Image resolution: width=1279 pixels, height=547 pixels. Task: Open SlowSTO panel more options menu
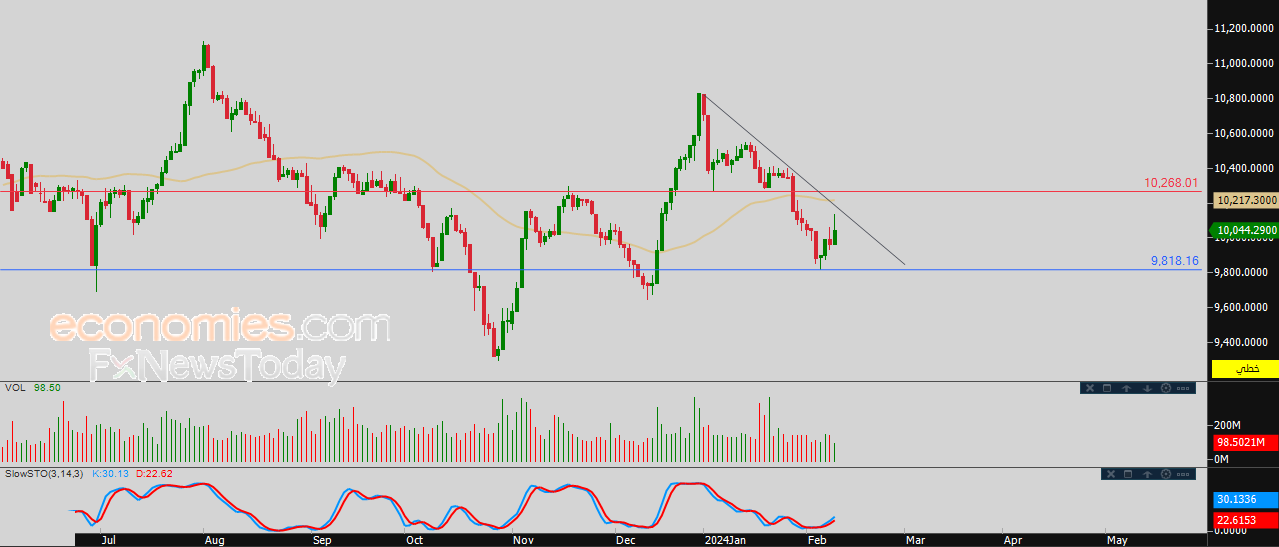coord(1183,474)
